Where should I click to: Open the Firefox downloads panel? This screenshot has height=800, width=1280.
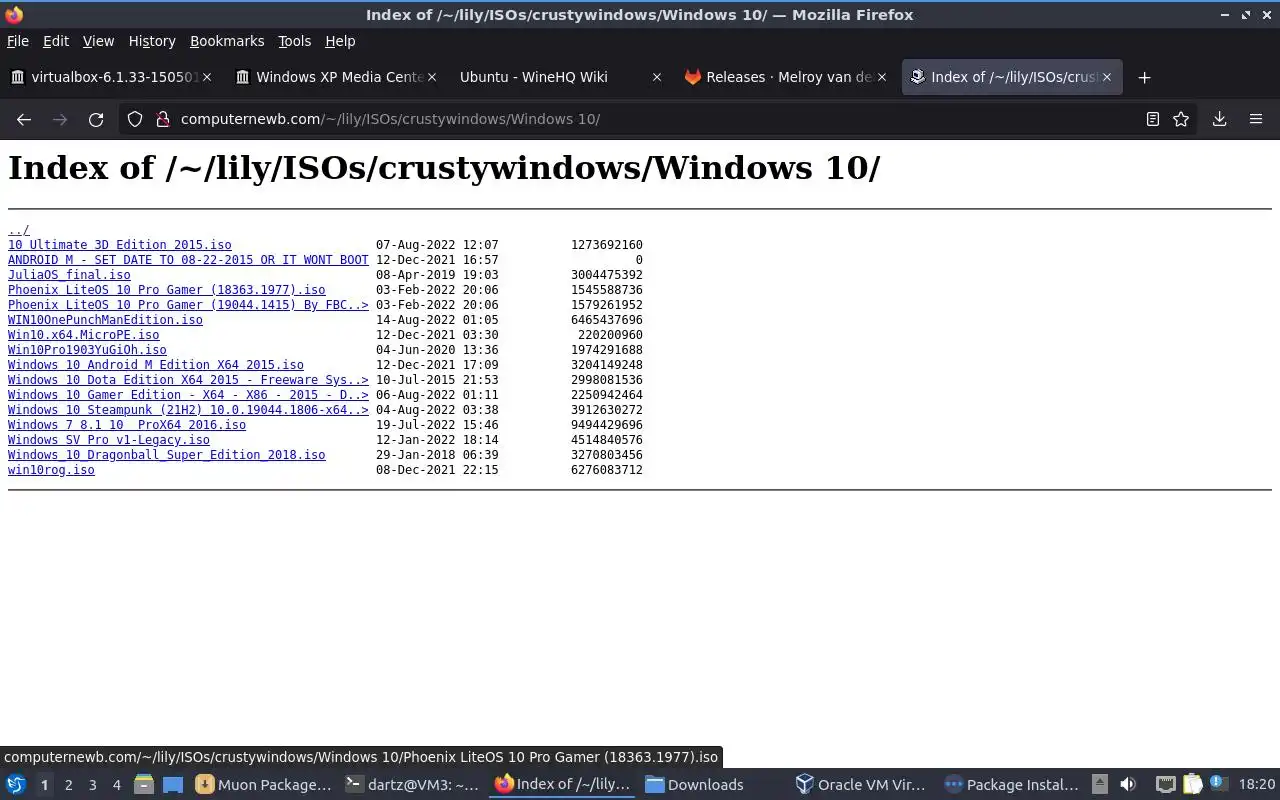[1220, 119]
